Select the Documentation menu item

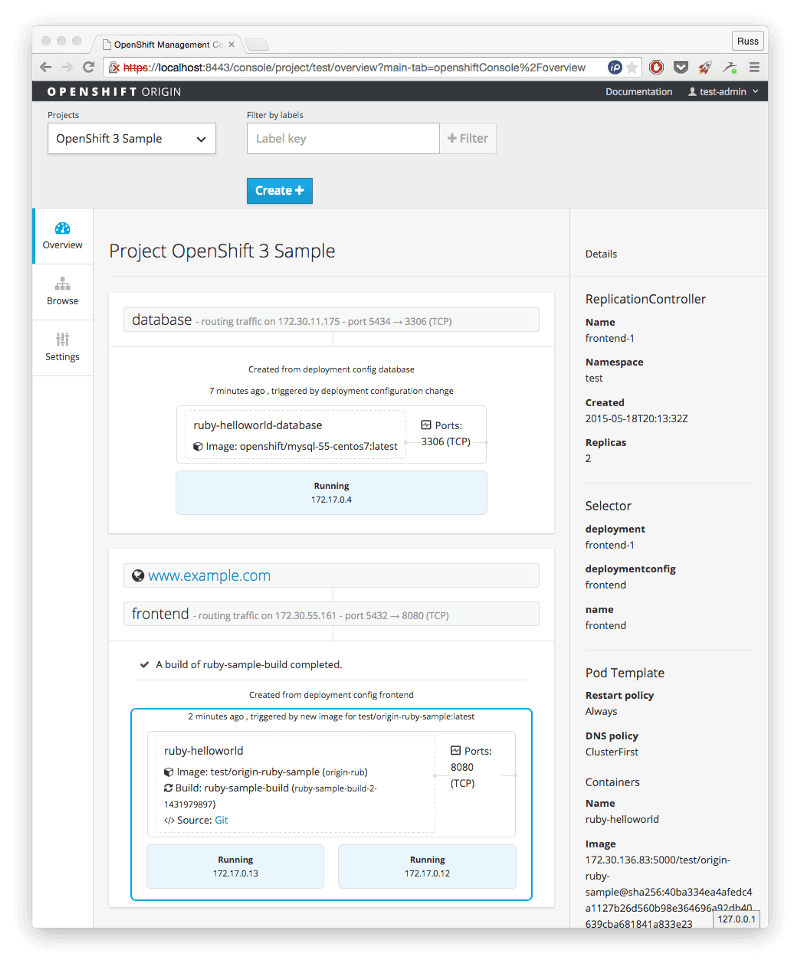(639, 91)
